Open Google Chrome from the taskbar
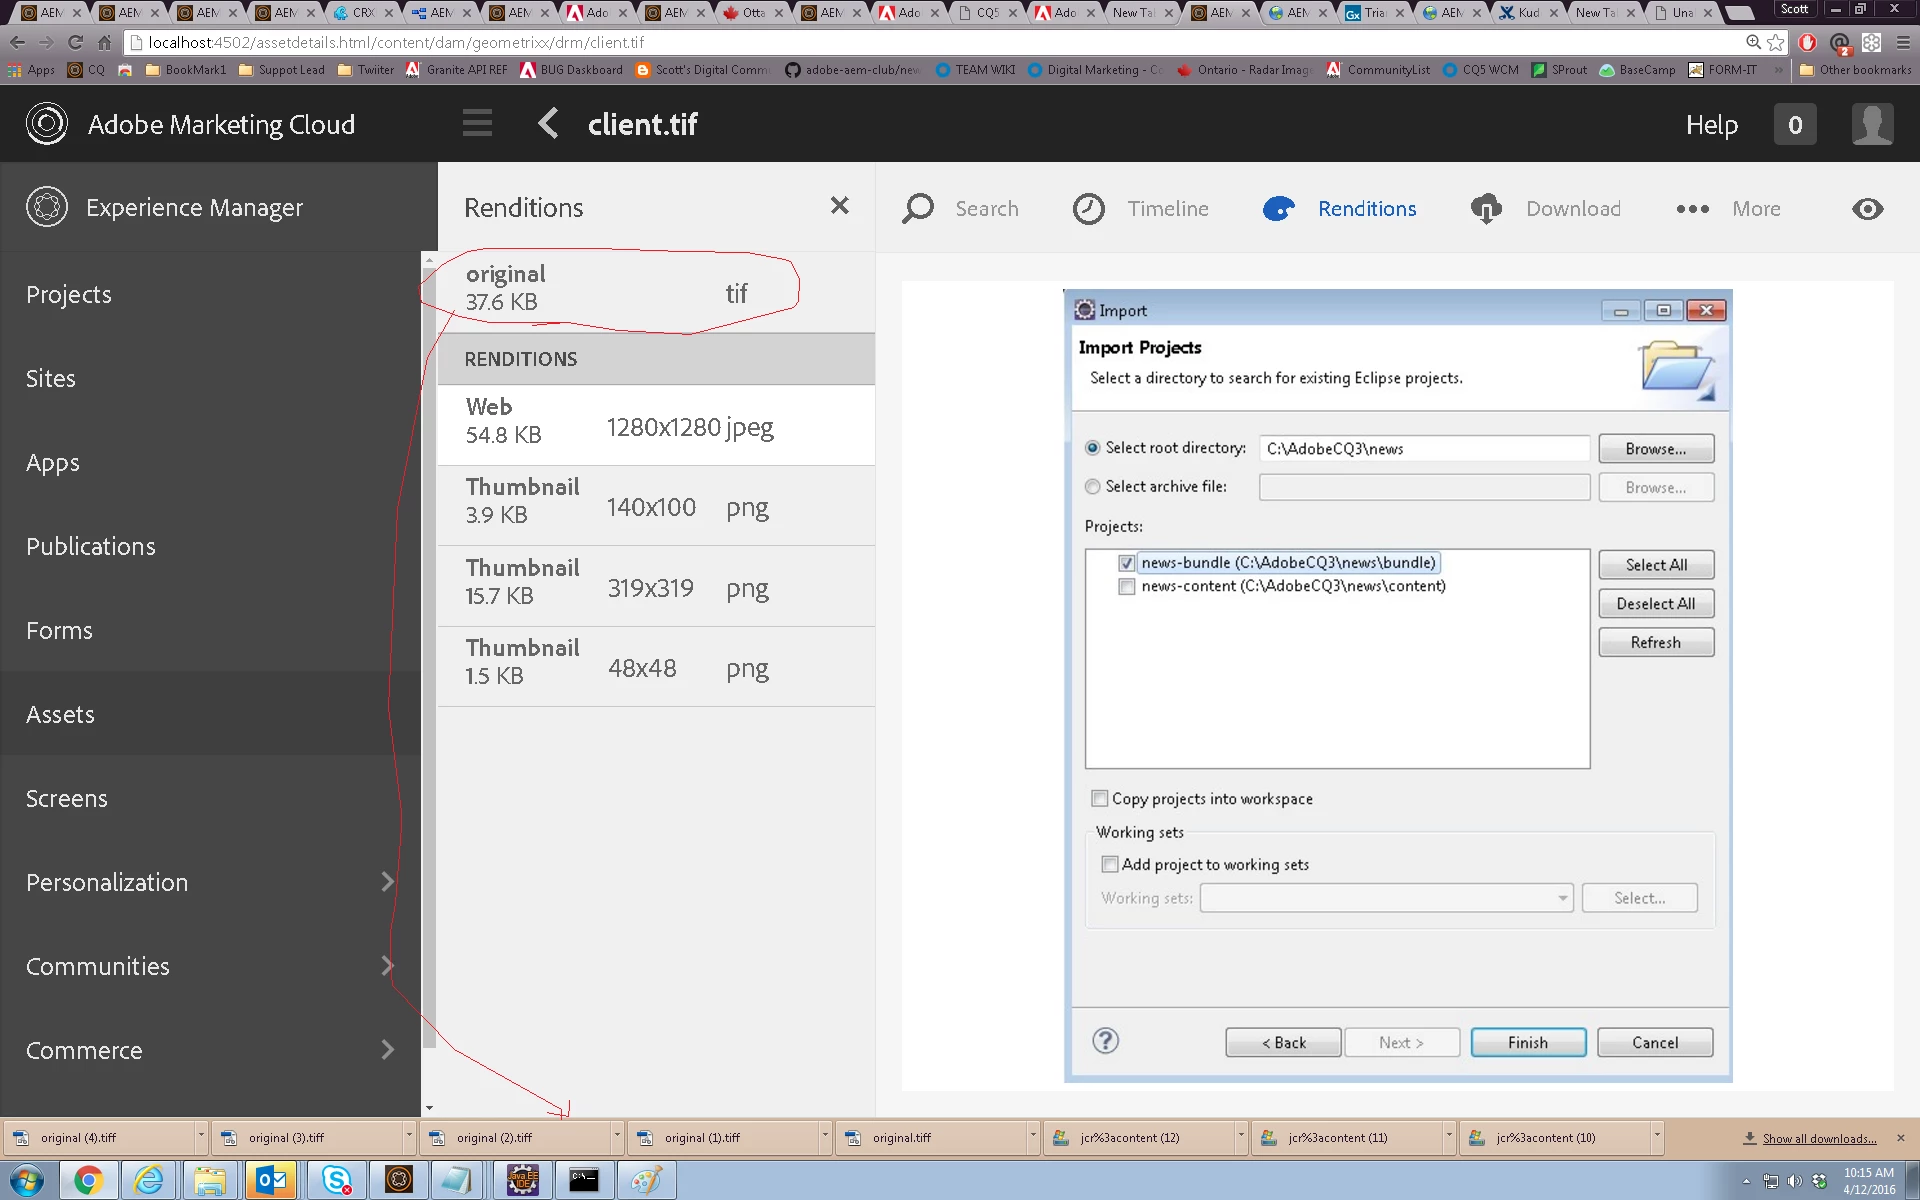Screen dimensions: 1920x1200 coord(87,1180)
